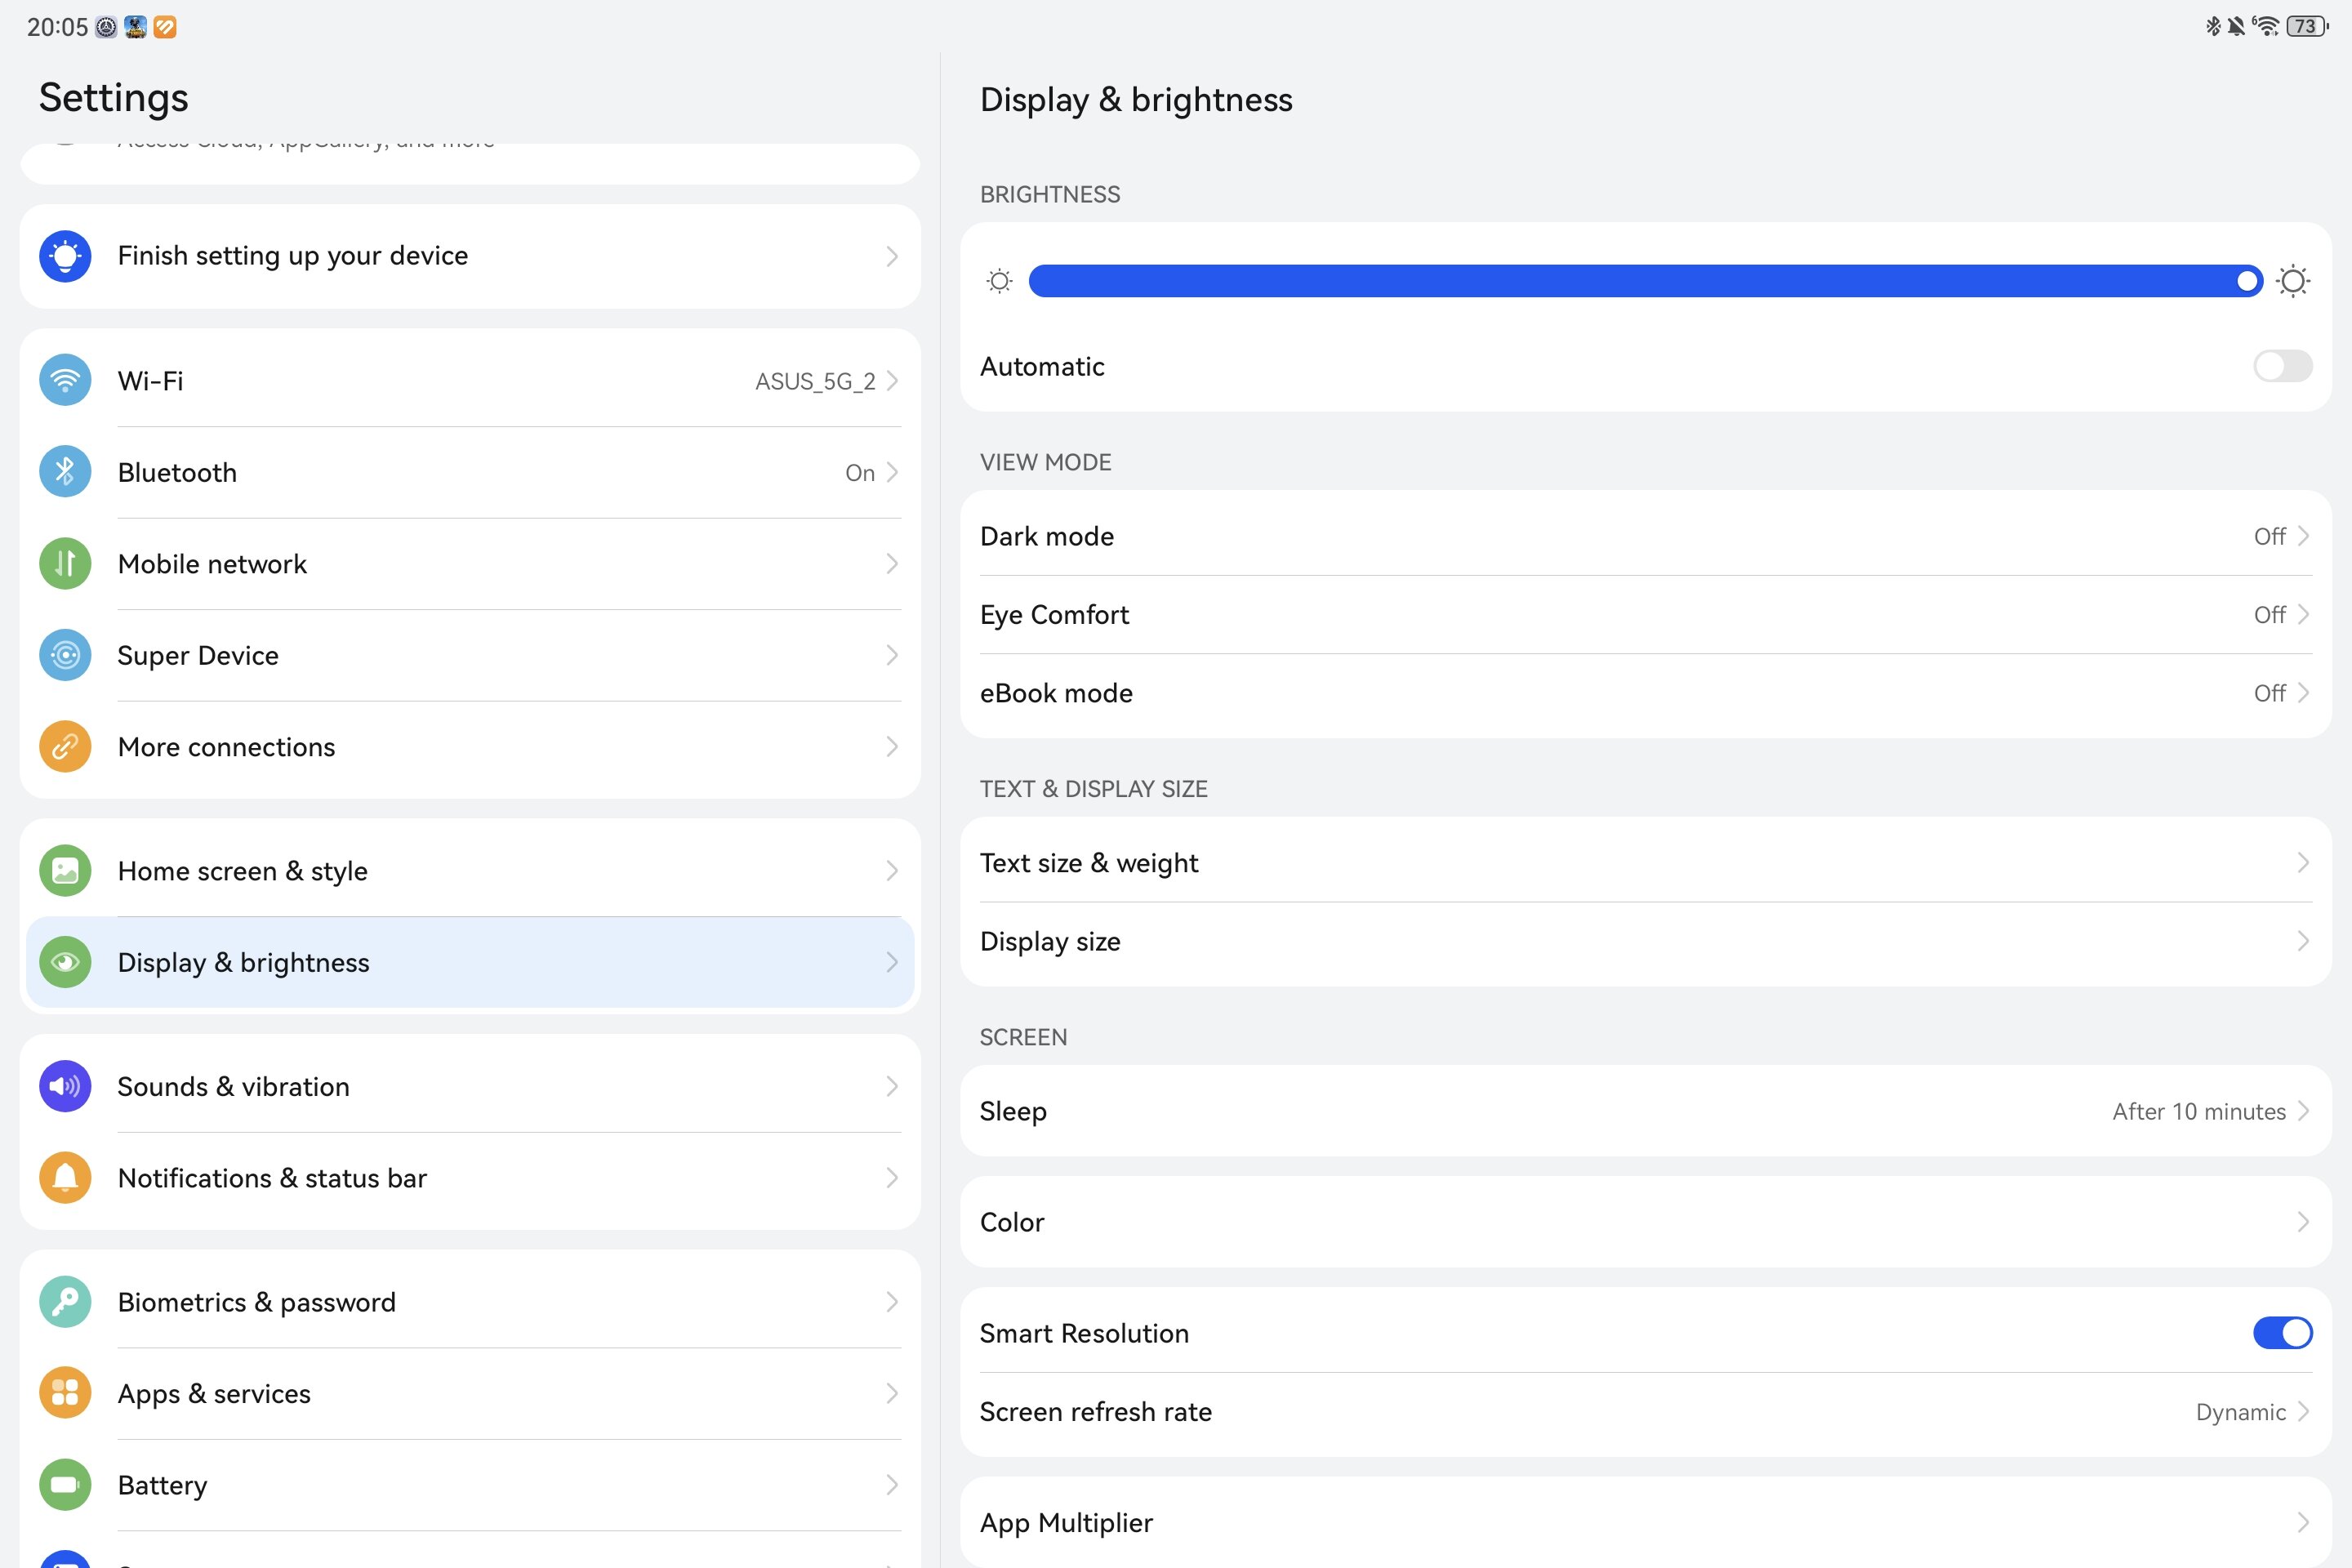
Task: Open Color settings chevron
Action: tap(2303, 1222)
